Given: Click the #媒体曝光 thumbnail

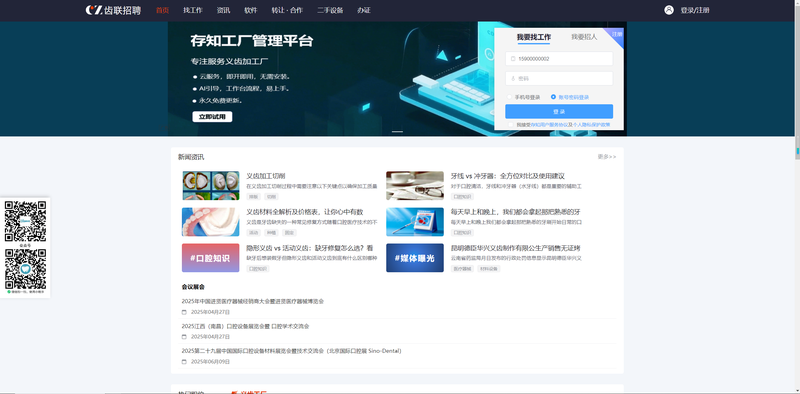Looking at the screenshot, I should (x=415, y=258).
